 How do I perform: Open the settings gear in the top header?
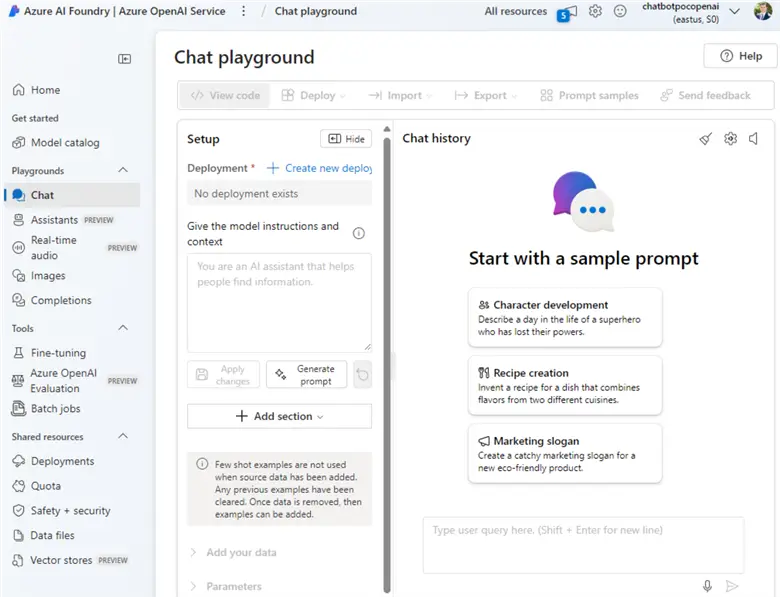click(x=595, y=11)
